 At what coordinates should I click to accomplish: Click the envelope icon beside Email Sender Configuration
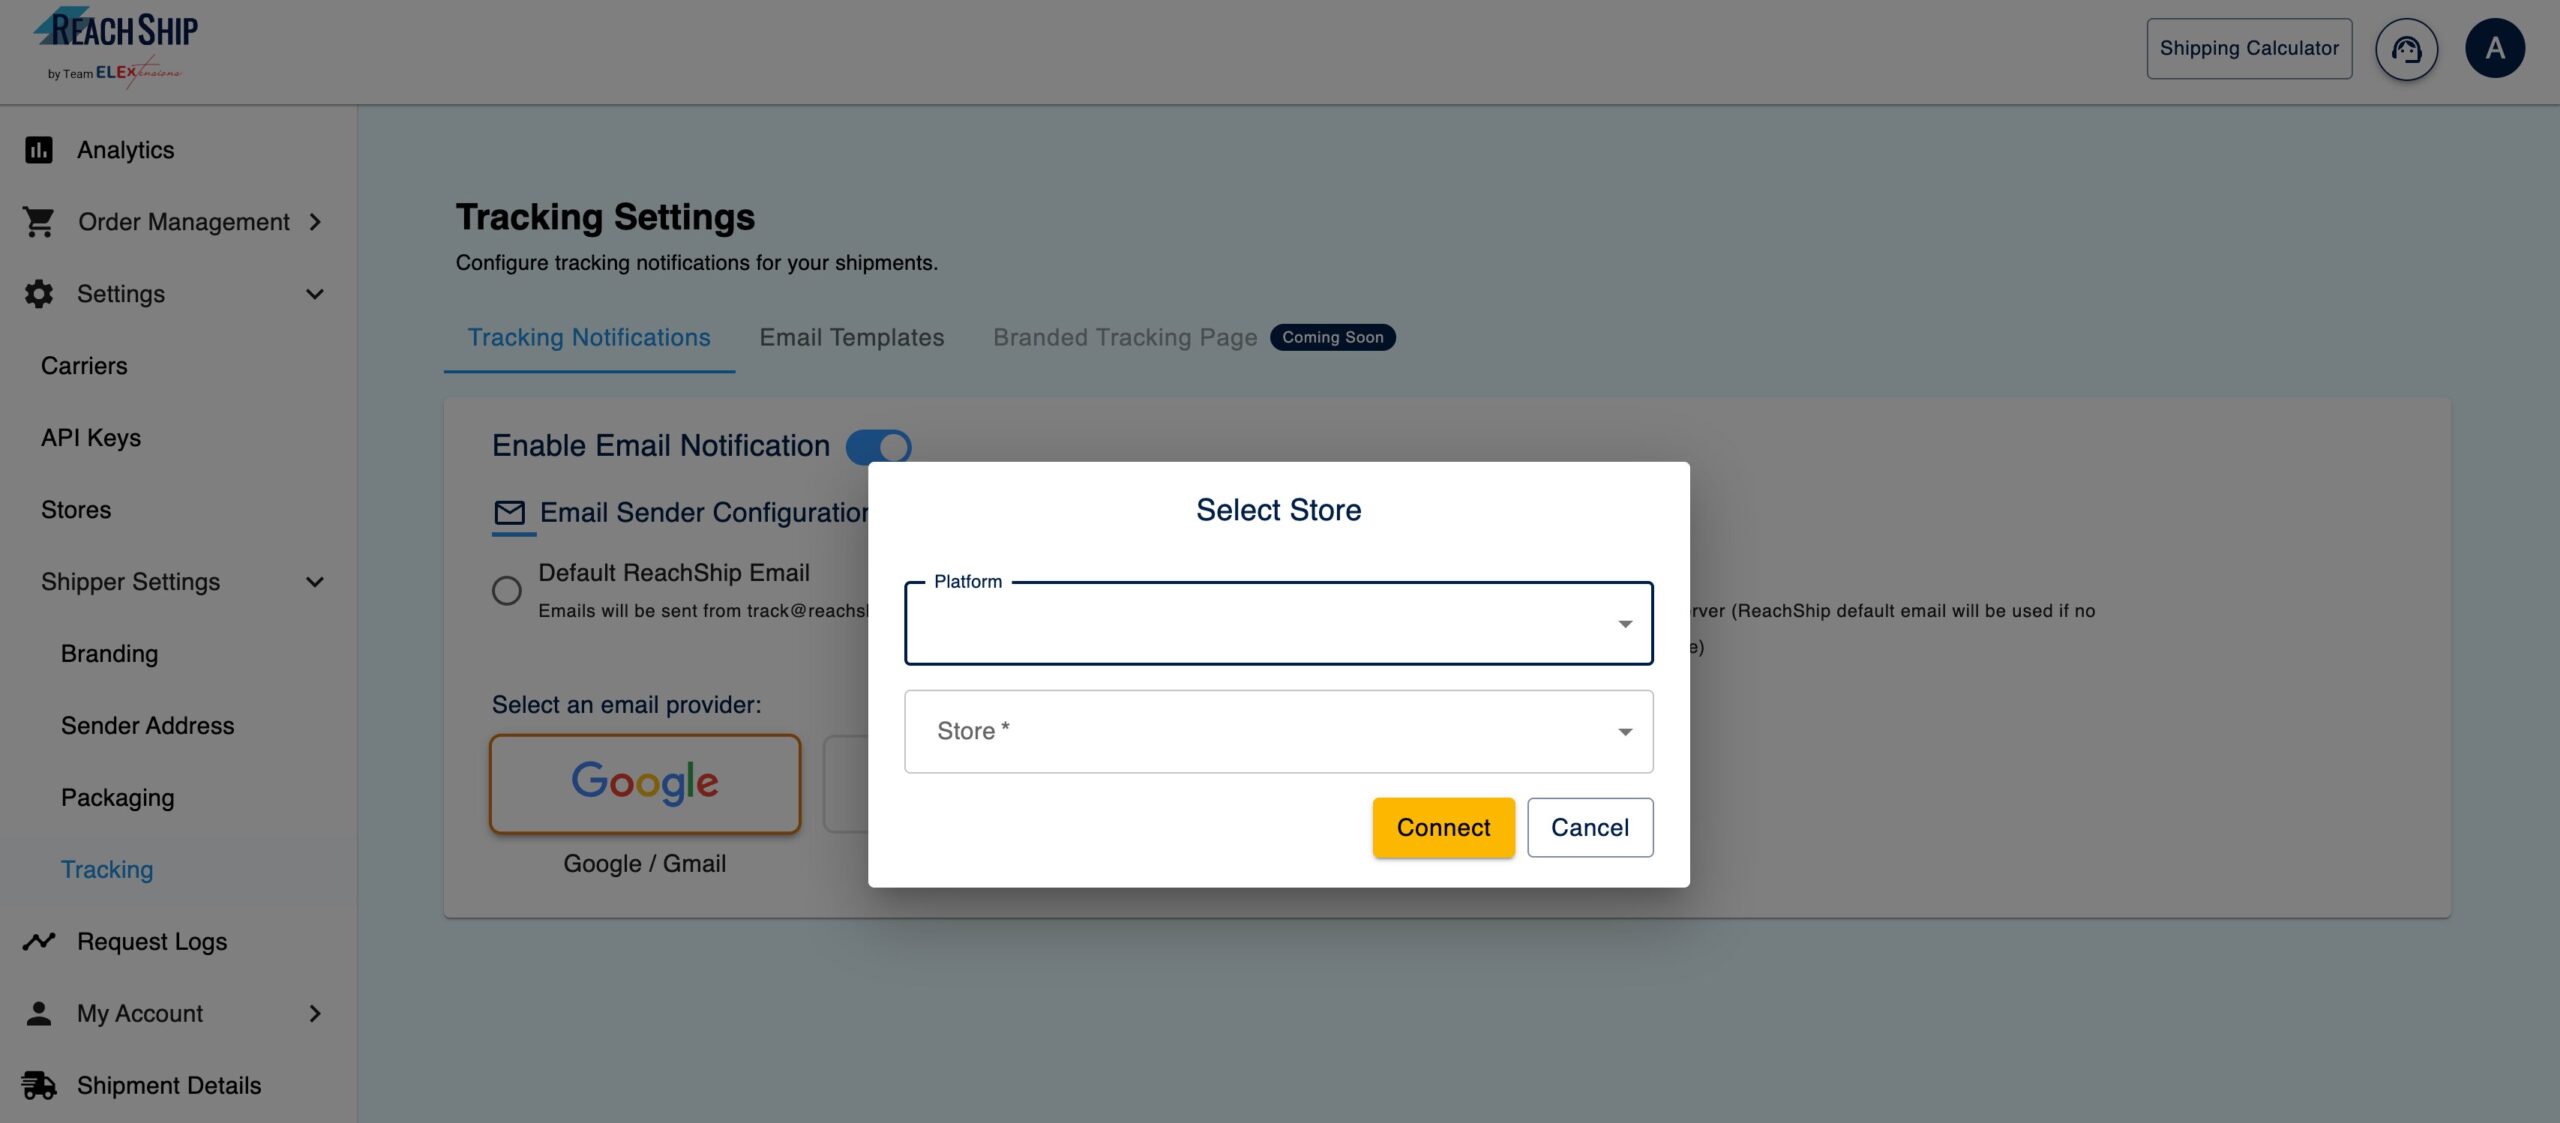tap(509, 513)
